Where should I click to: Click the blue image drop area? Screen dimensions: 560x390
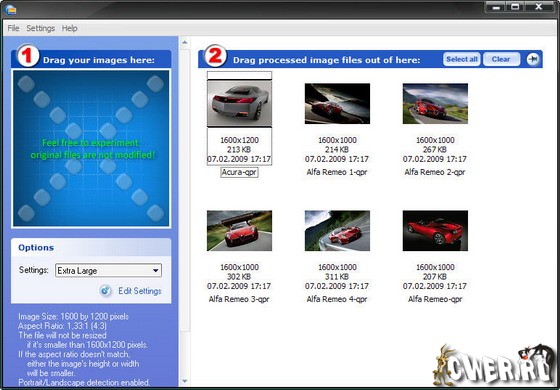click(91, 148)
